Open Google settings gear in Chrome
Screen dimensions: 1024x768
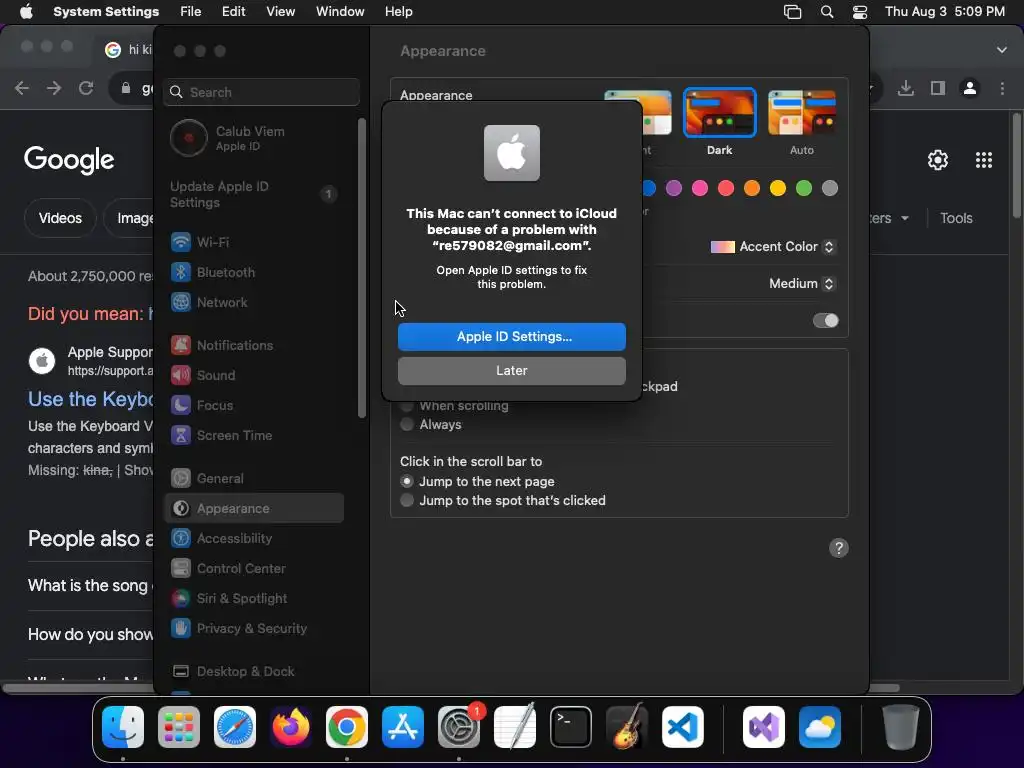[x=938, y=160]
